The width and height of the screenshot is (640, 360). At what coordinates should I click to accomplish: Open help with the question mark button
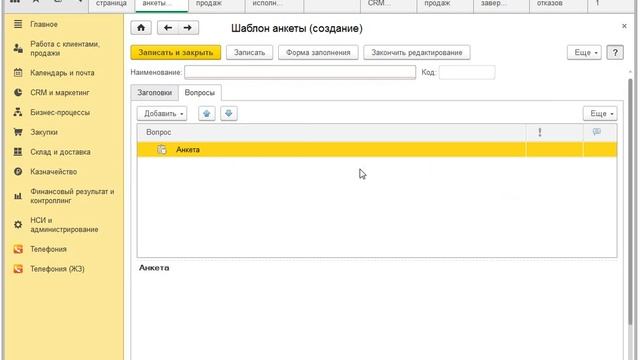(x=615, y=52)
